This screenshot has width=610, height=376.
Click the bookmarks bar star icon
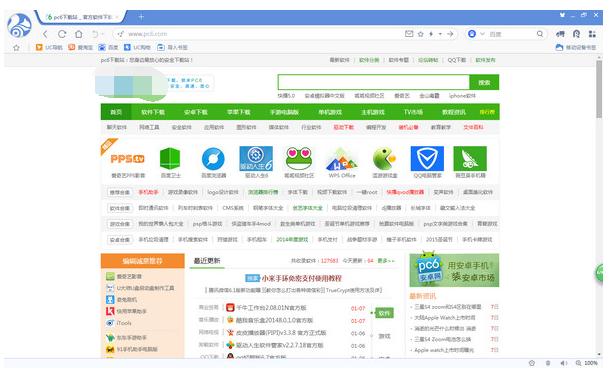pyautogui.click(x=16, y=47)
